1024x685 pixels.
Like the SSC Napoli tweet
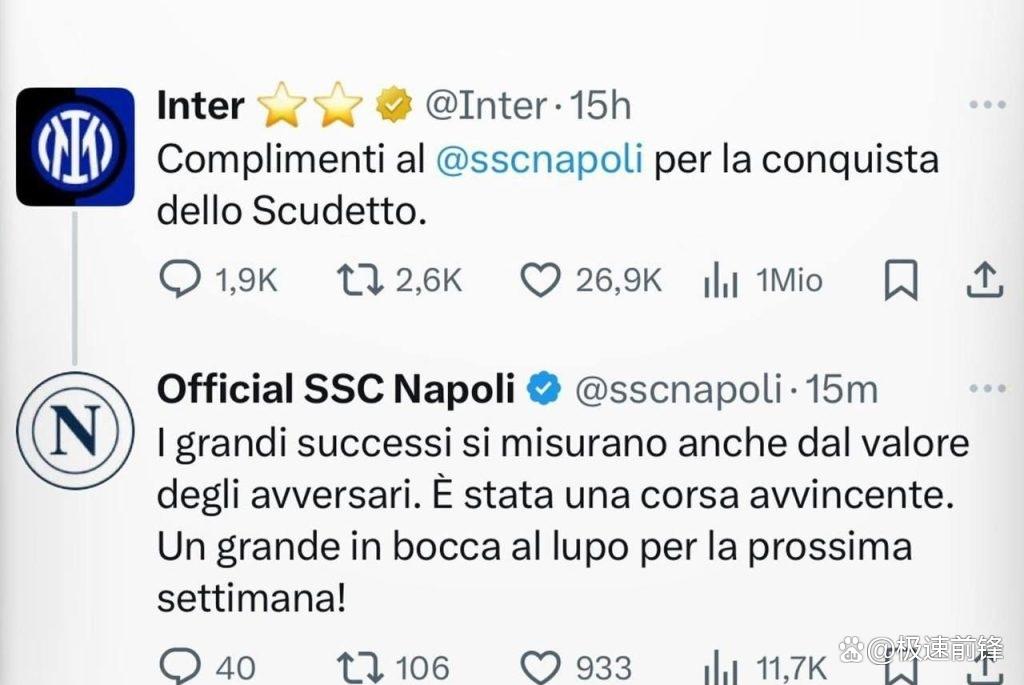tap(541, 666)
